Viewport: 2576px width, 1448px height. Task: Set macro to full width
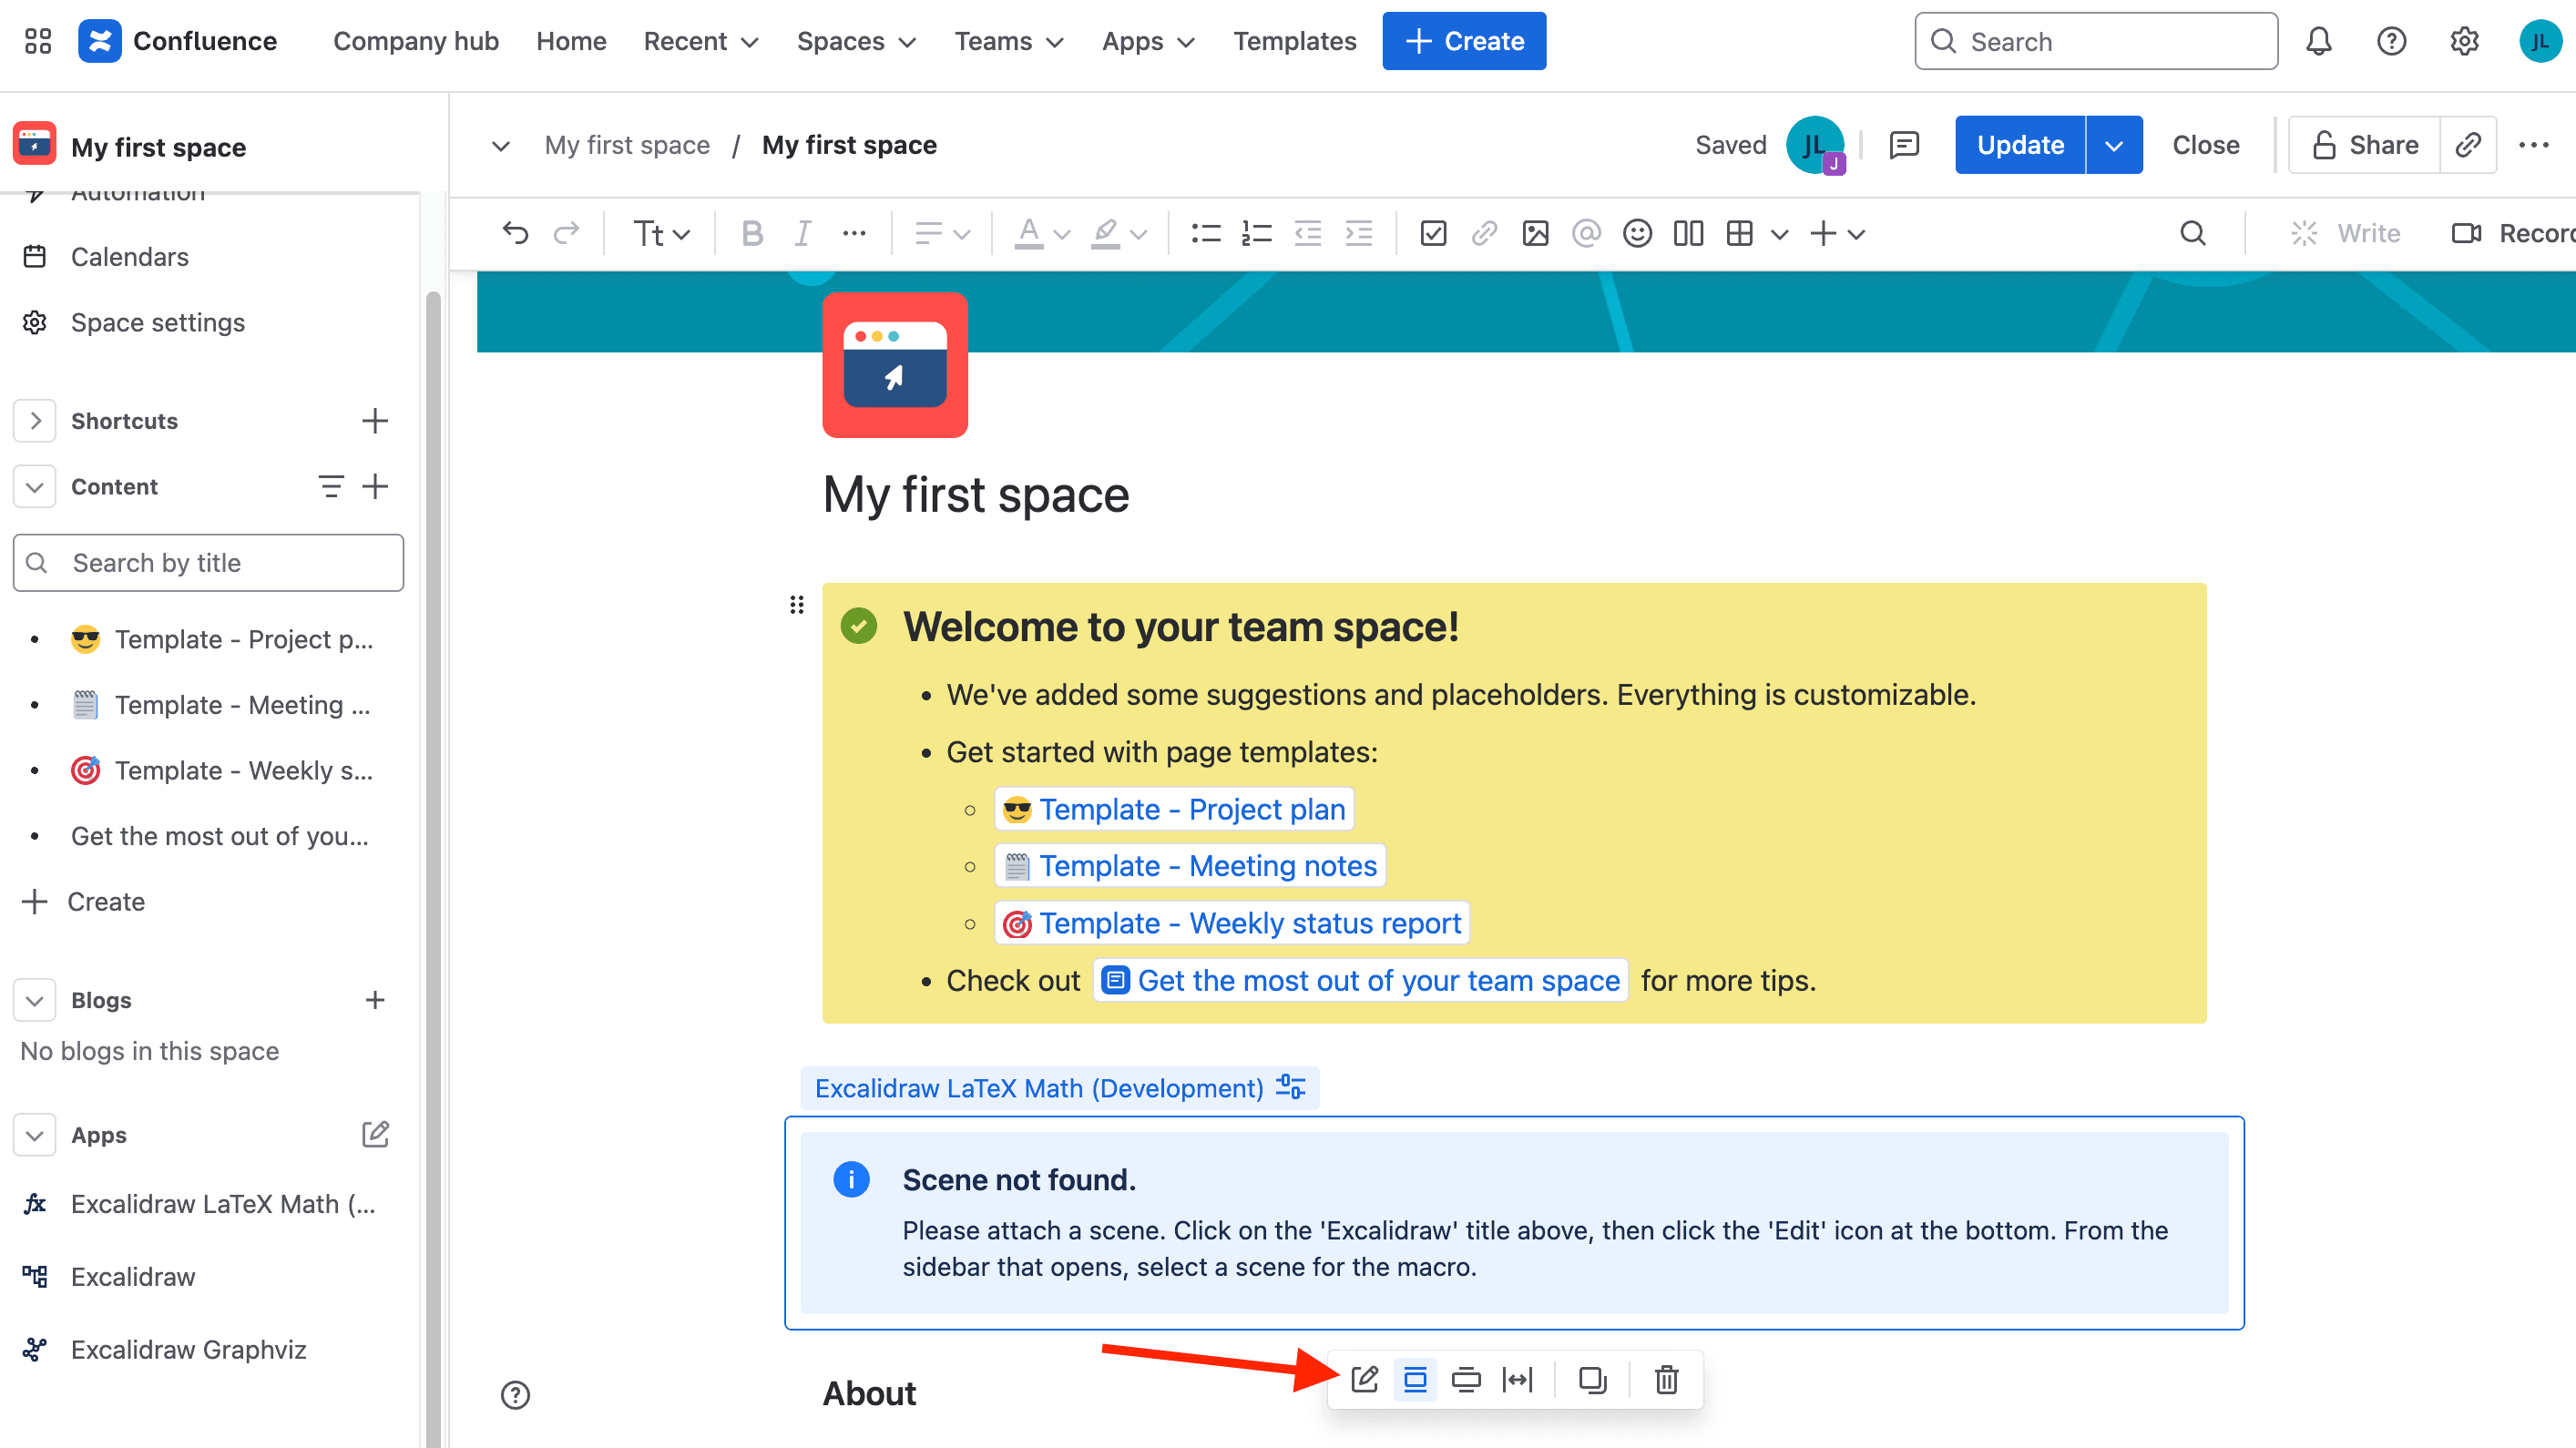[x=1518, y=1379]
